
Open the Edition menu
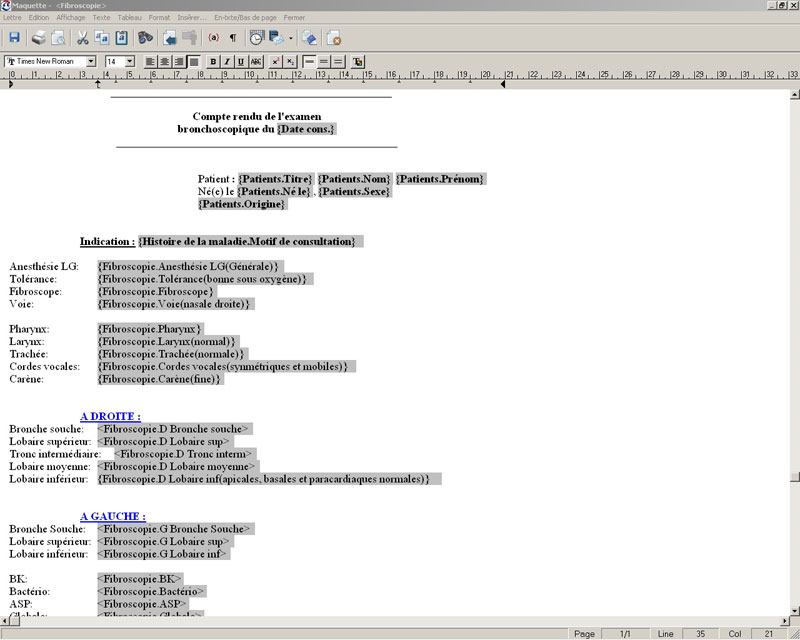point(39,17)
